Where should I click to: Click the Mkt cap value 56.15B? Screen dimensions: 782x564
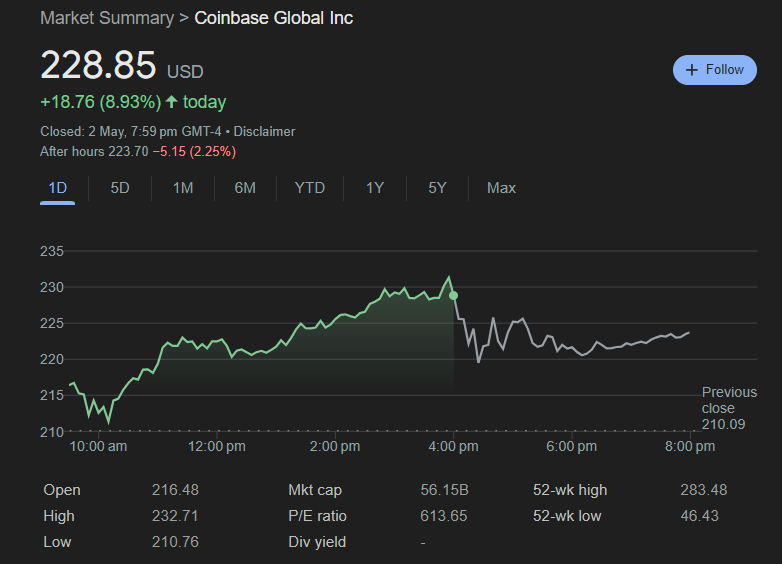(x=444, y=490)
